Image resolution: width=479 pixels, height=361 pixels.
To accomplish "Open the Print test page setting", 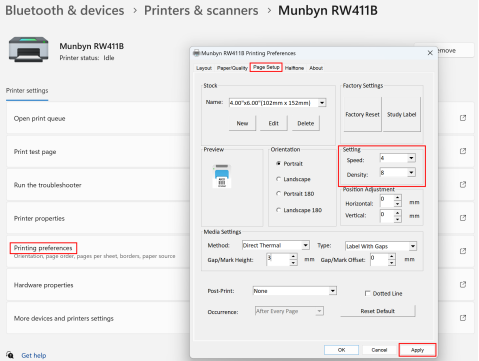I will click(98, 151).
